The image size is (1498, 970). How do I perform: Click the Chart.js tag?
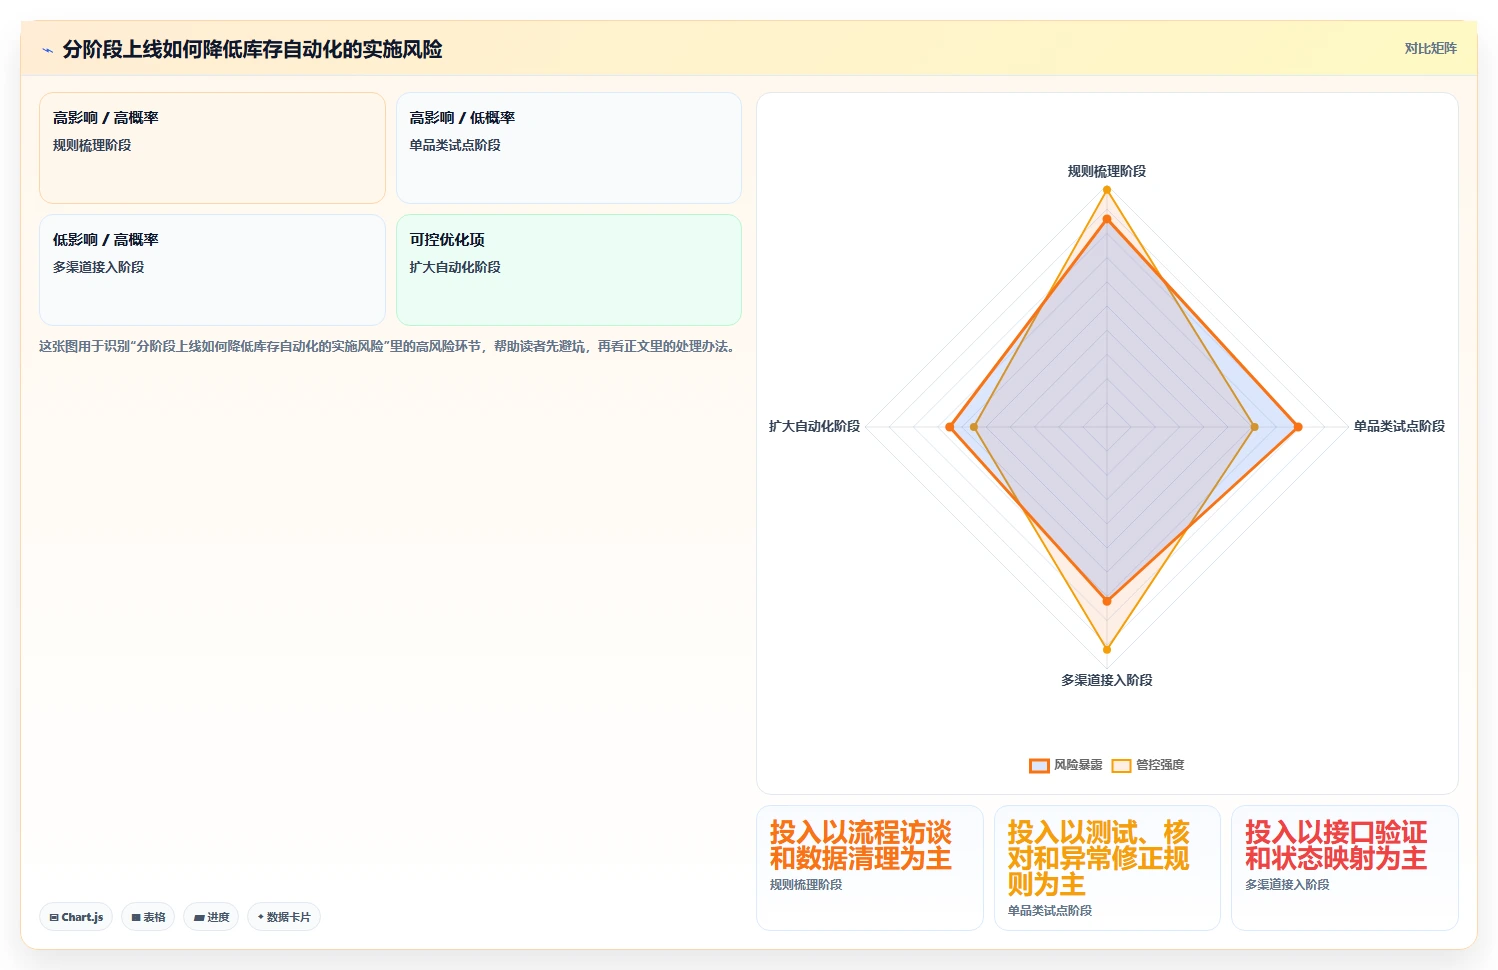[x=76, y=917]
